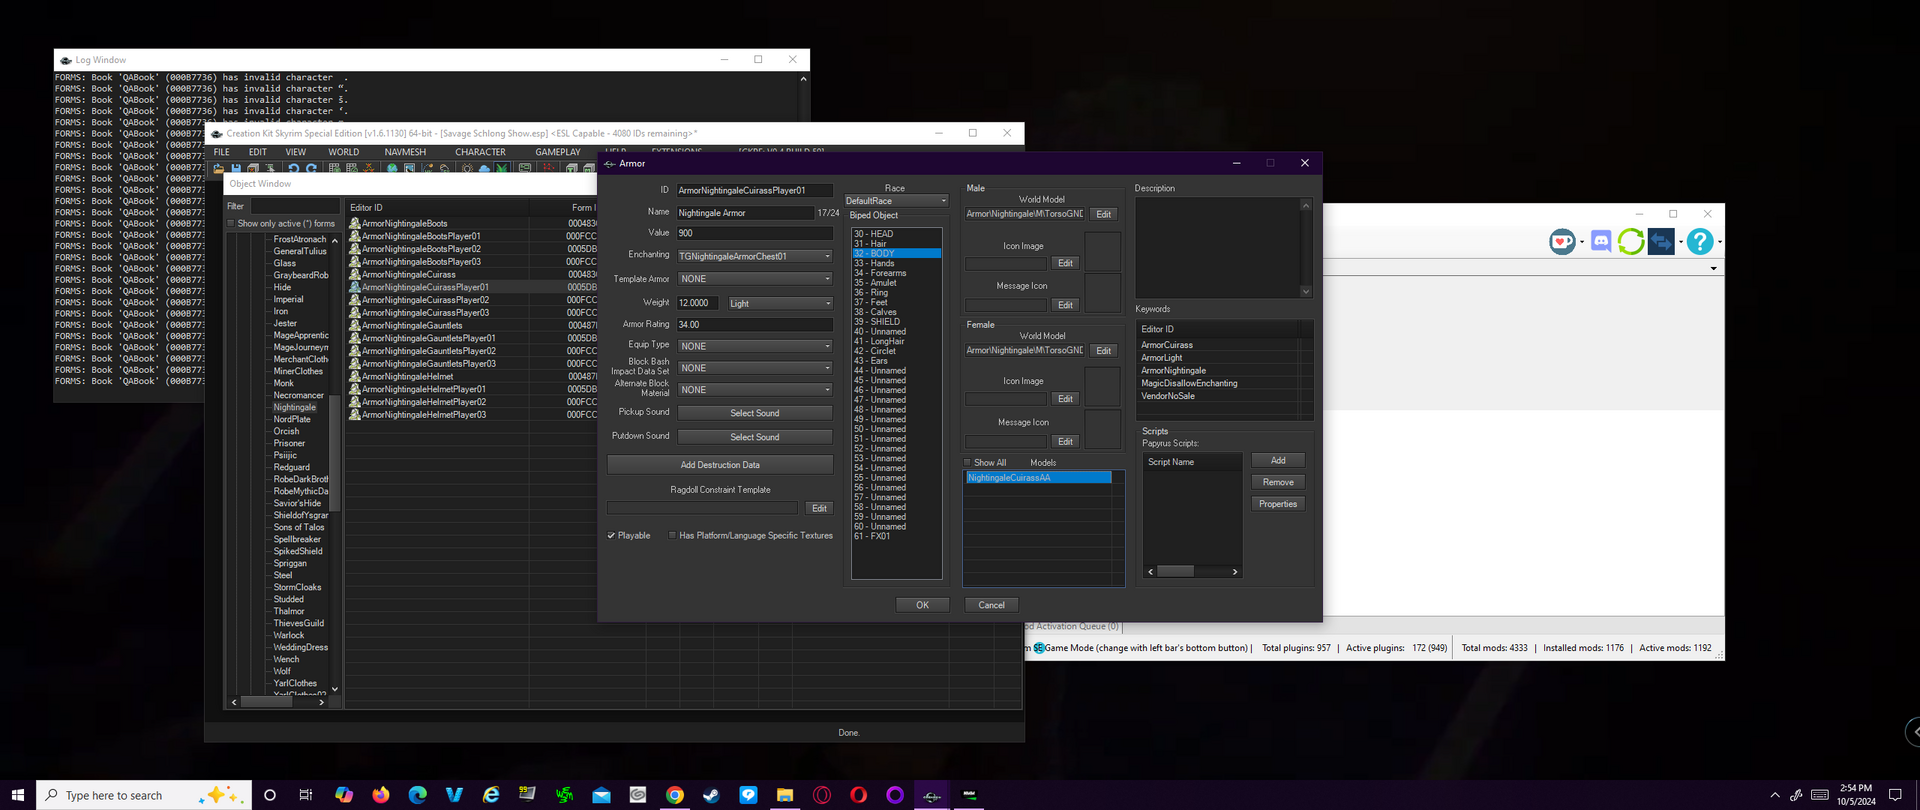This screenshot has width=1920, height=810.
Task: Click the Object Window Filter field
Action: coord(295,206)
